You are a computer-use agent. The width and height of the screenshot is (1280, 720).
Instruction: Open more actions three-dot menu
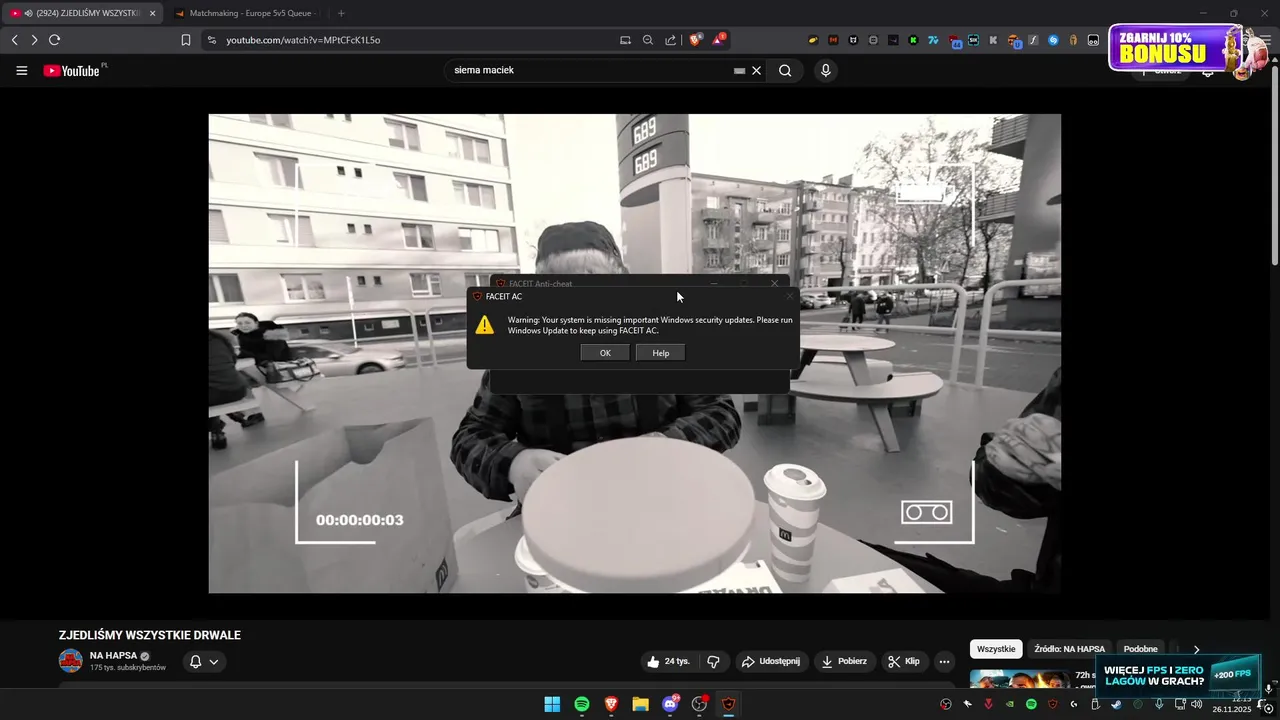(944, 661)
